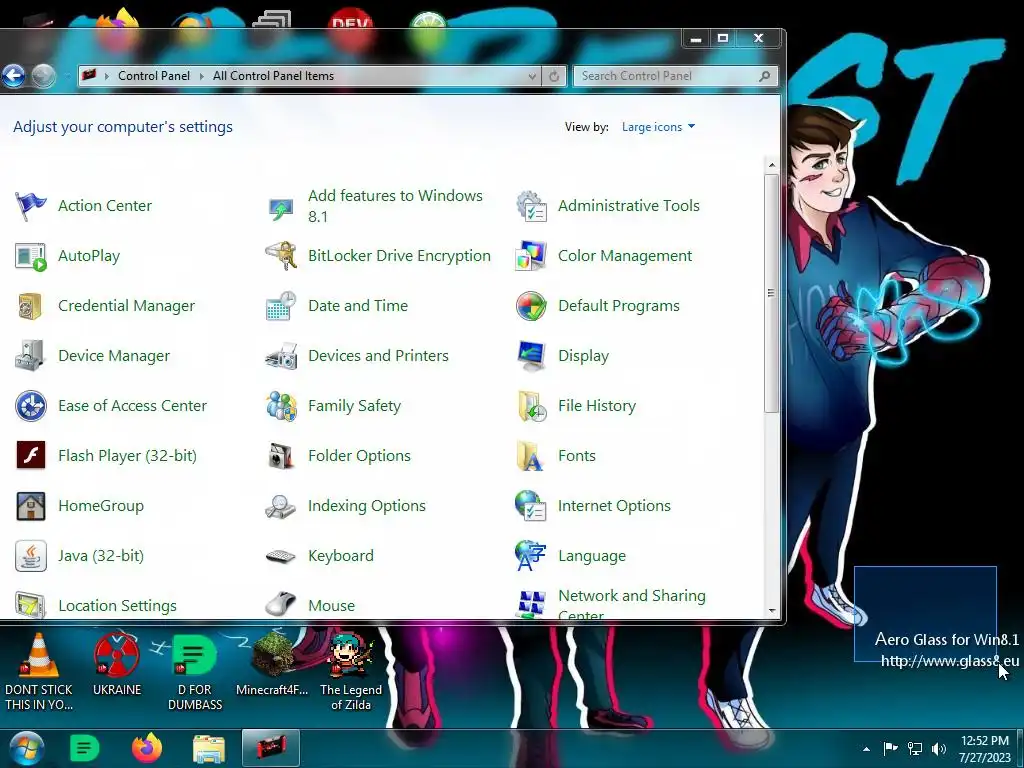1024x768 pixels.
Task: Open the Family Safety icon
Action: (281, 406)
